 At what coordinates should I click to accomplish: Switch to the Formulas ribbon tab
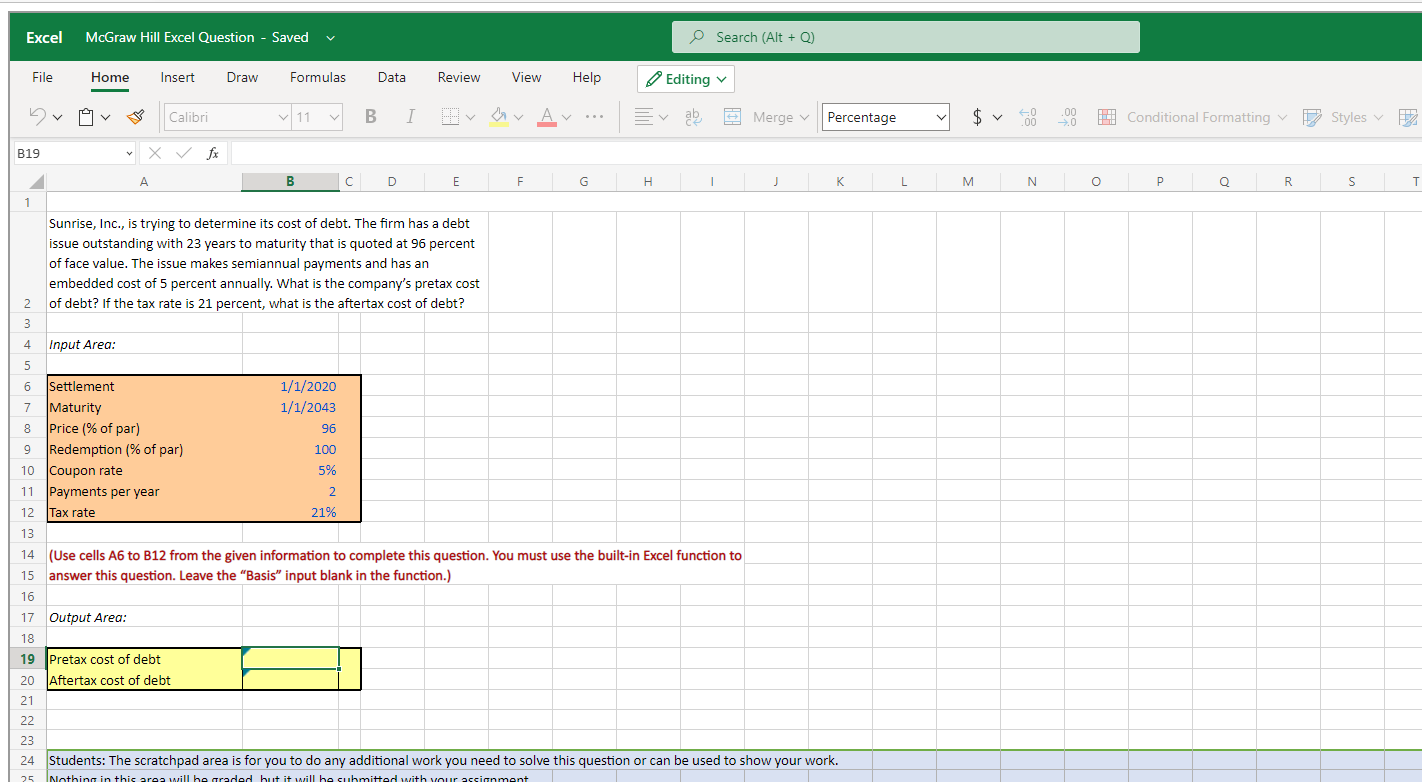pos(317,77)
